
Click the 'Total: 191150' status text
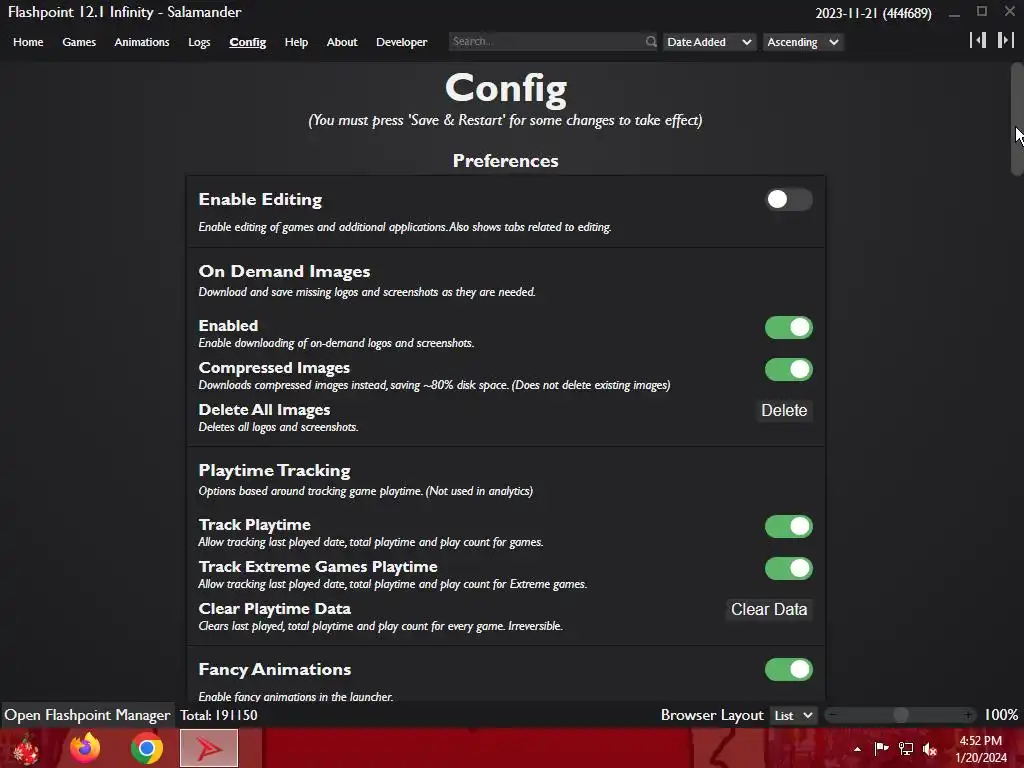(219, 715)
